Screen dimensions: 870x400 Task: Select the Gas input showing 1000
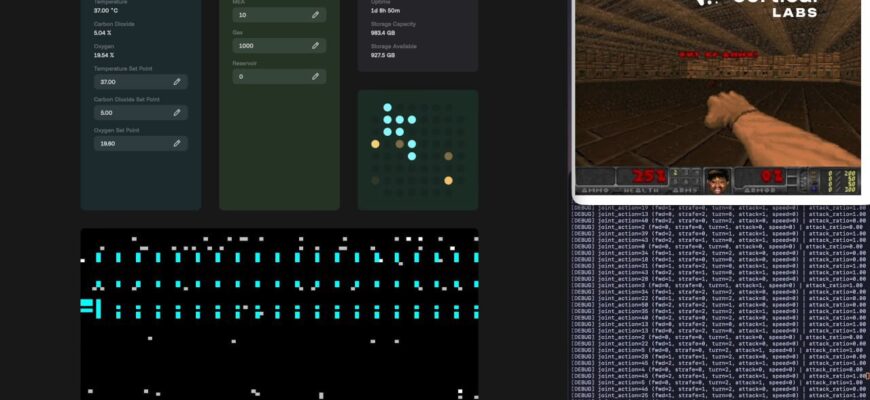[279, 45]
